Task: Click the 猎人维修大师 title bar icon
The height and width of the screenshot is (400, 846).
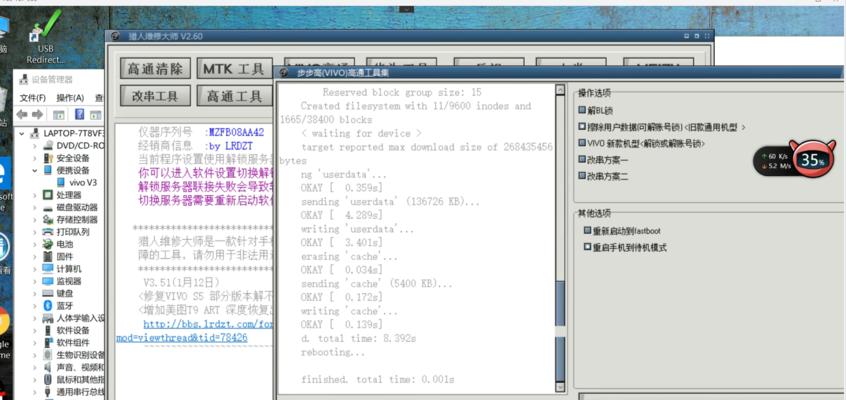Action: [x=114, y=36]
